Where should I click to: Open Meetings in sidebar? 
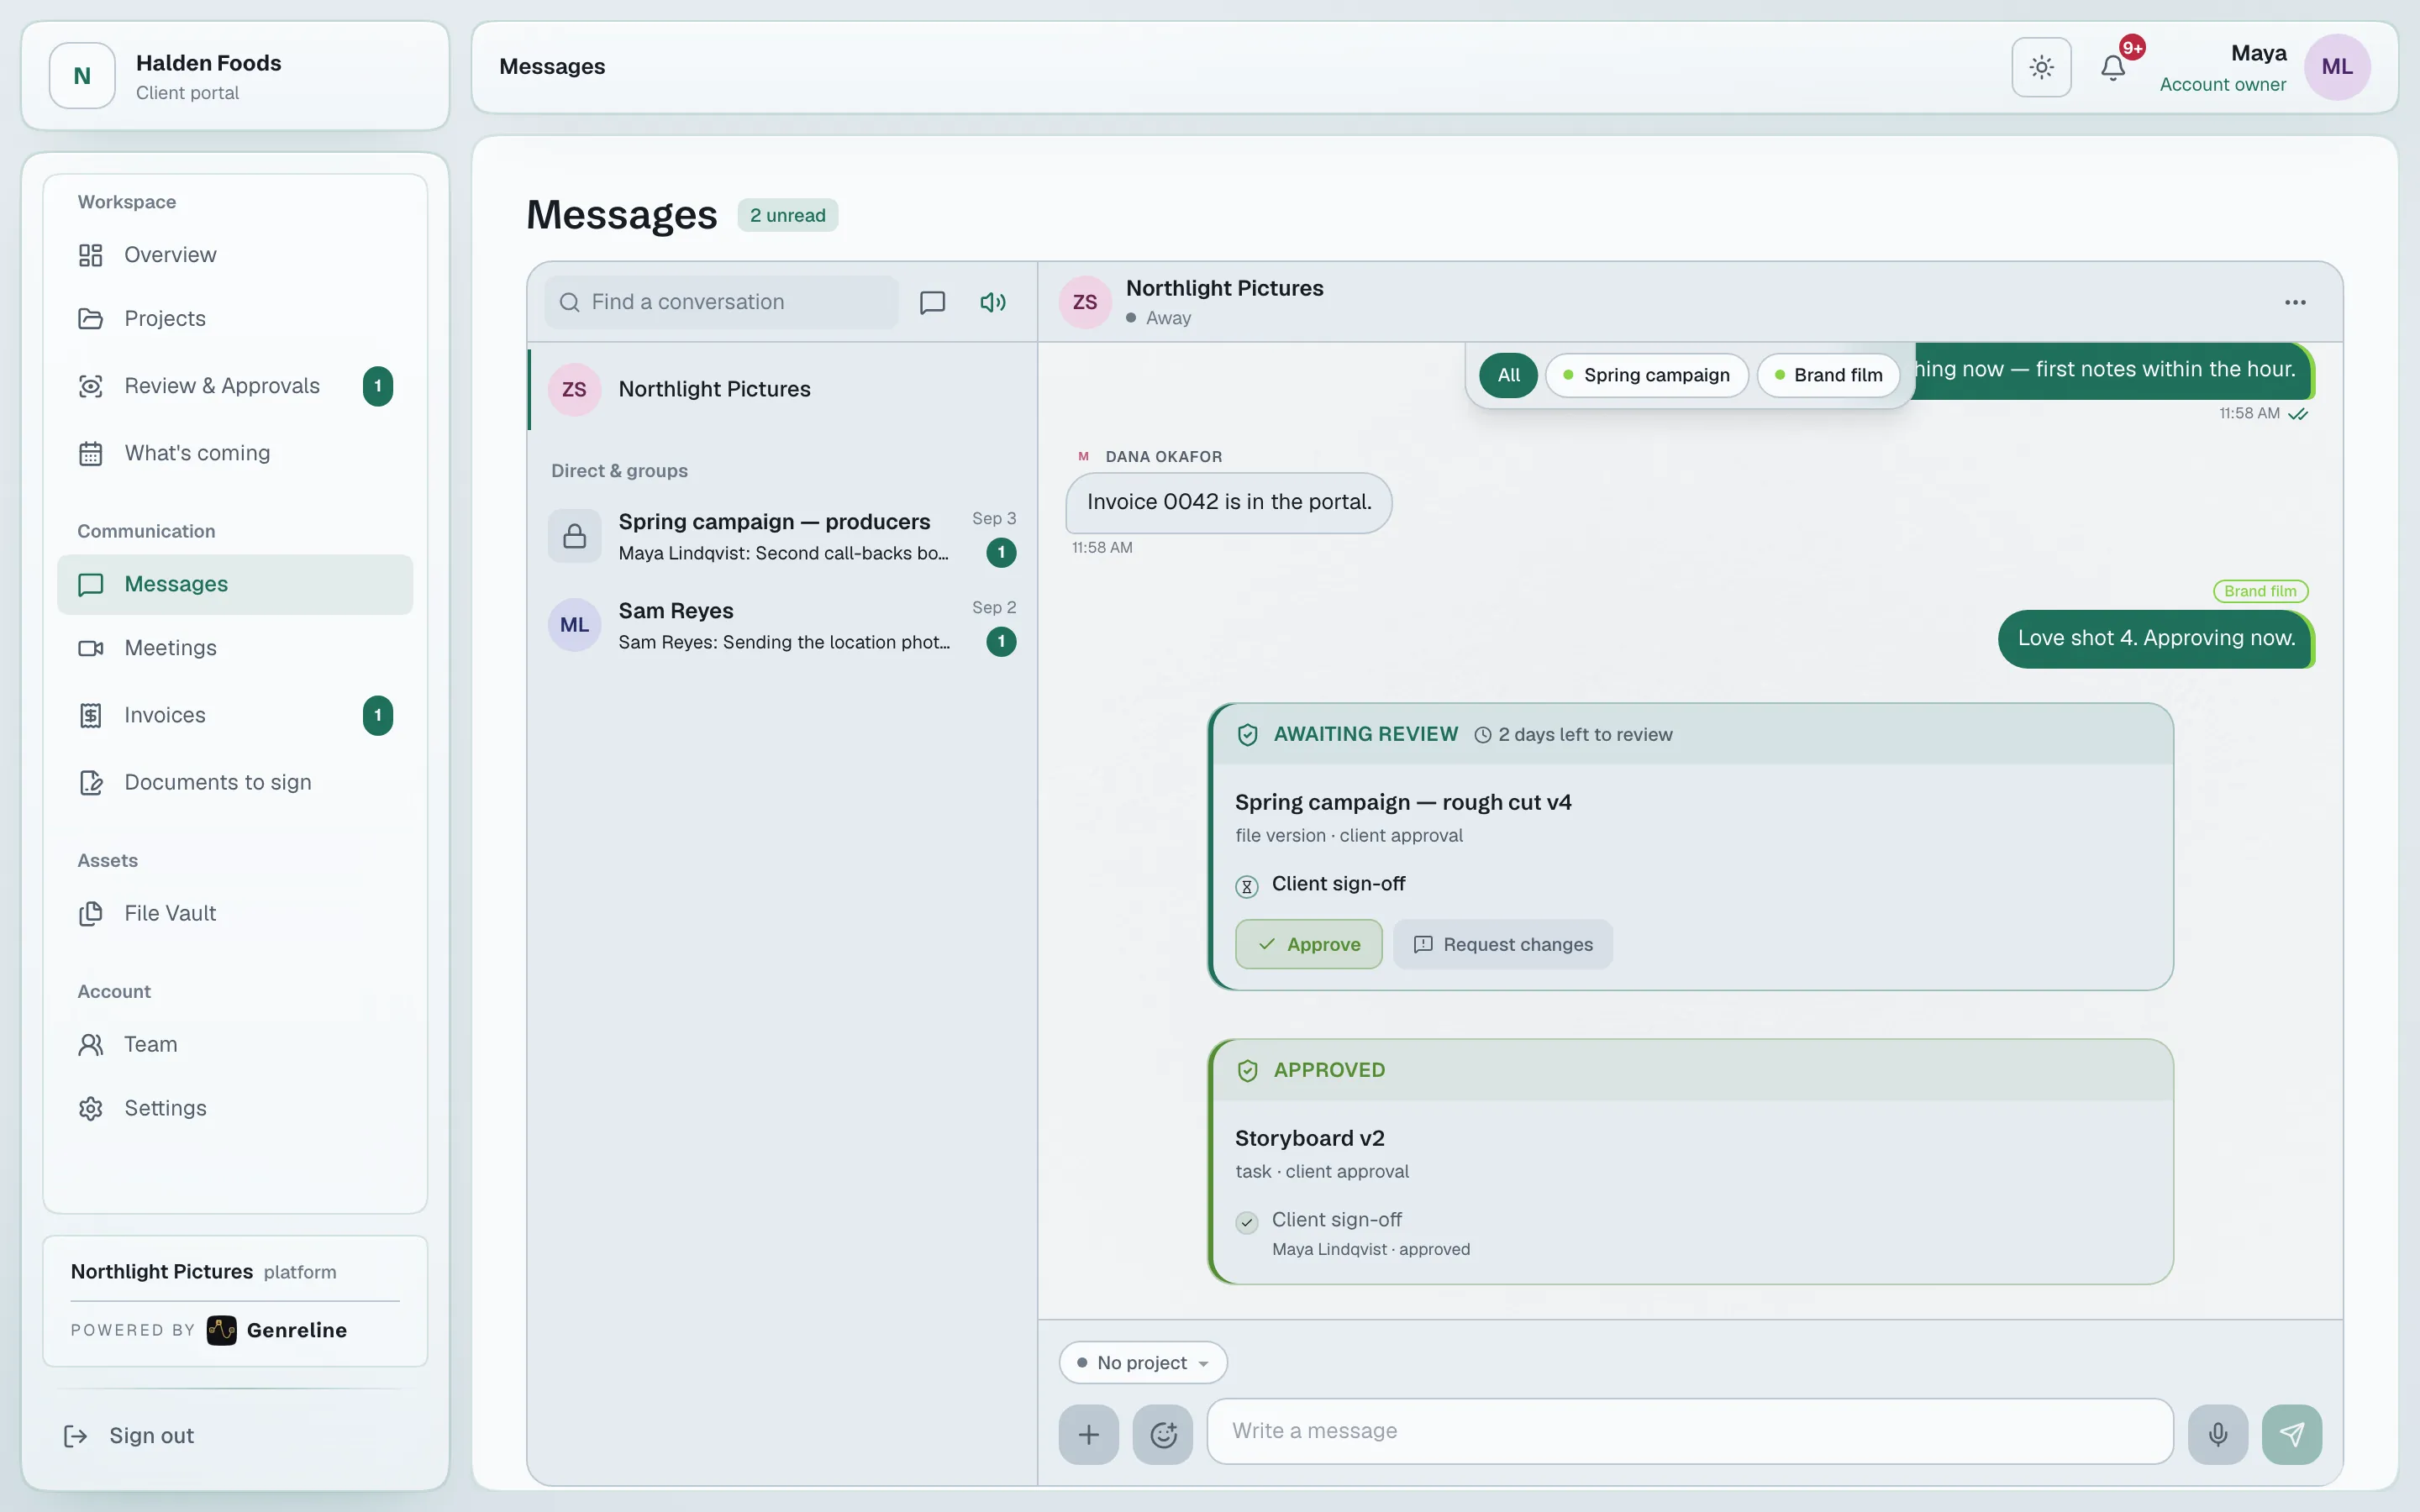tap(235, 648)
